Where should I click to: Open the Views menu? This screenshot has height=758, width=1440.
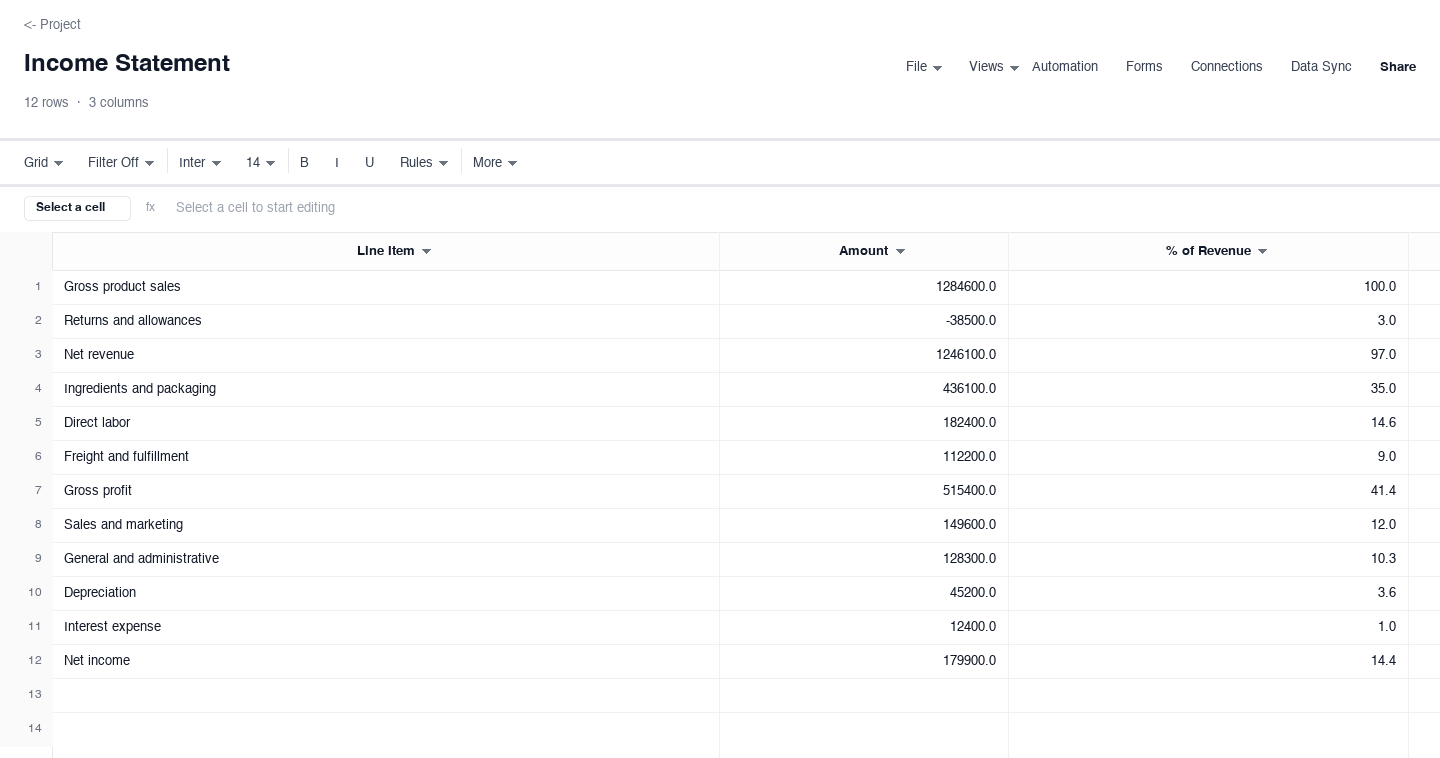(x=994, y=67)
